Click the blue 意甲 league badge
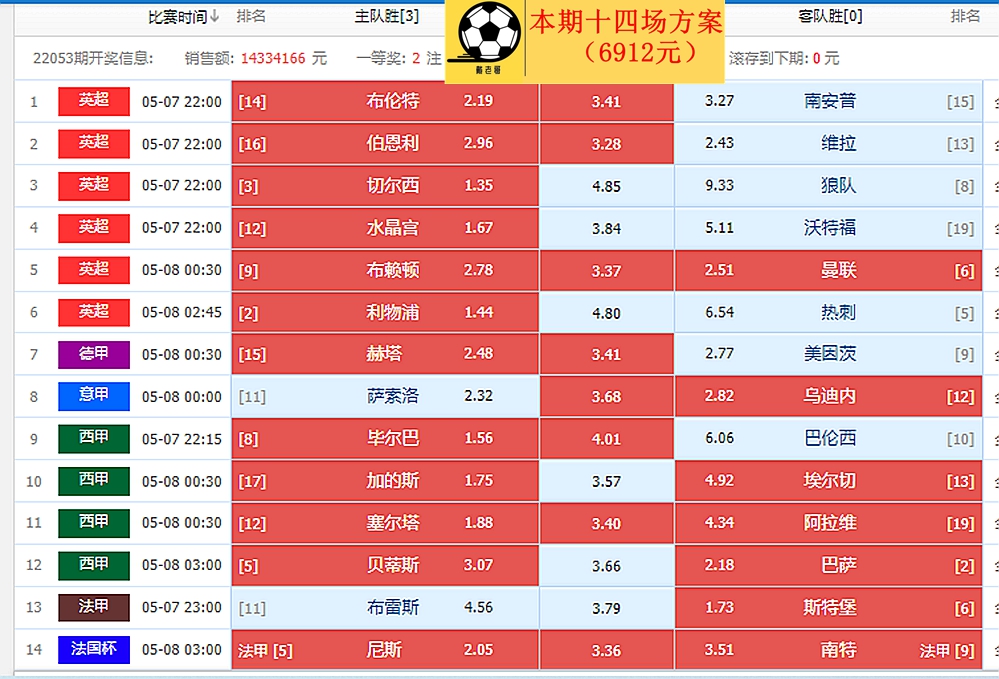Screen dimensions: 999x679 pos(94,396)
